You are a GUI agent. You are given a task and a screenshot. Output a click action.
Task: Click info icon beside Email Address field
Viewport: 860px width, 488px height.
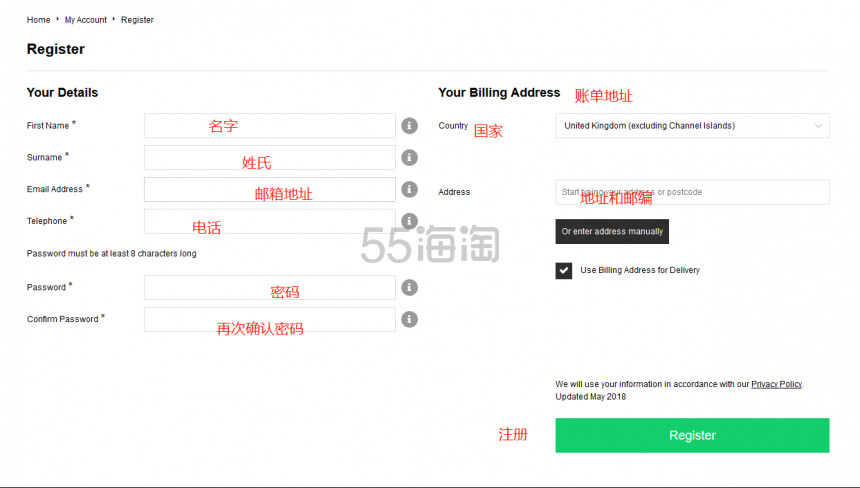[x=409, y=189]
